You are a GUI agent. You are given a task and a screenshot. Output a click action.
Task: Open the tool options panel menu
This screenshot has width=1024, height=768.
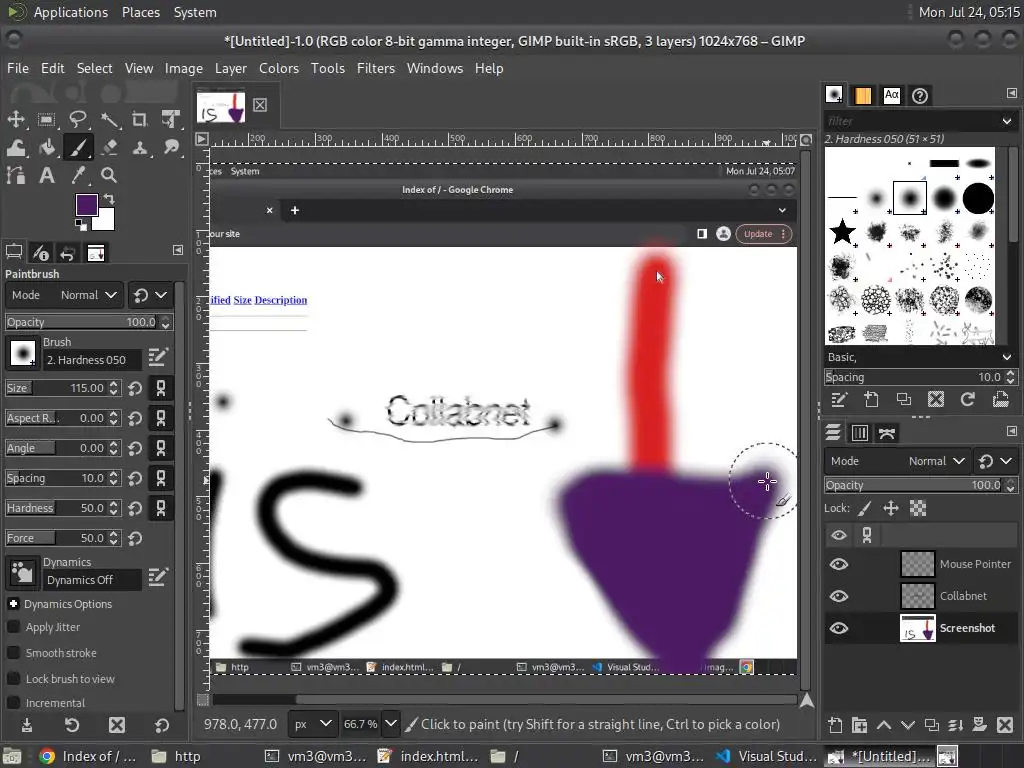coord(178,250)
